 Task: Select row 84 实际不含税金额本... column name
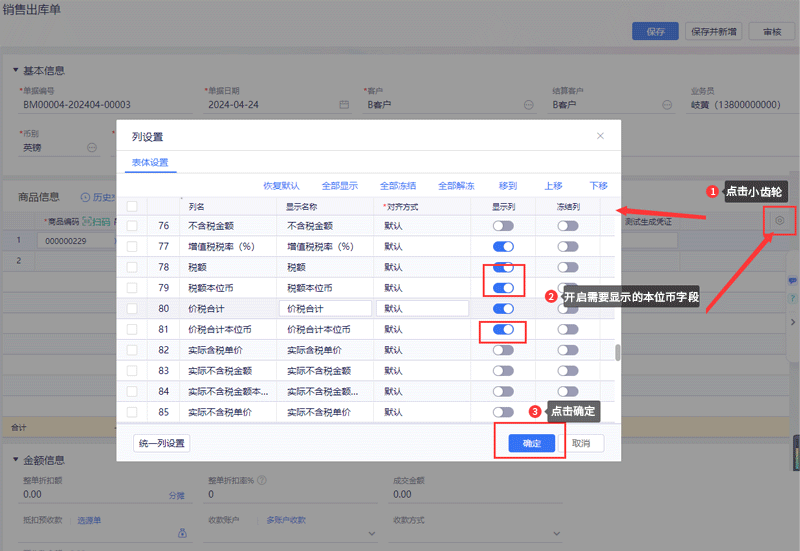point(228,391)
